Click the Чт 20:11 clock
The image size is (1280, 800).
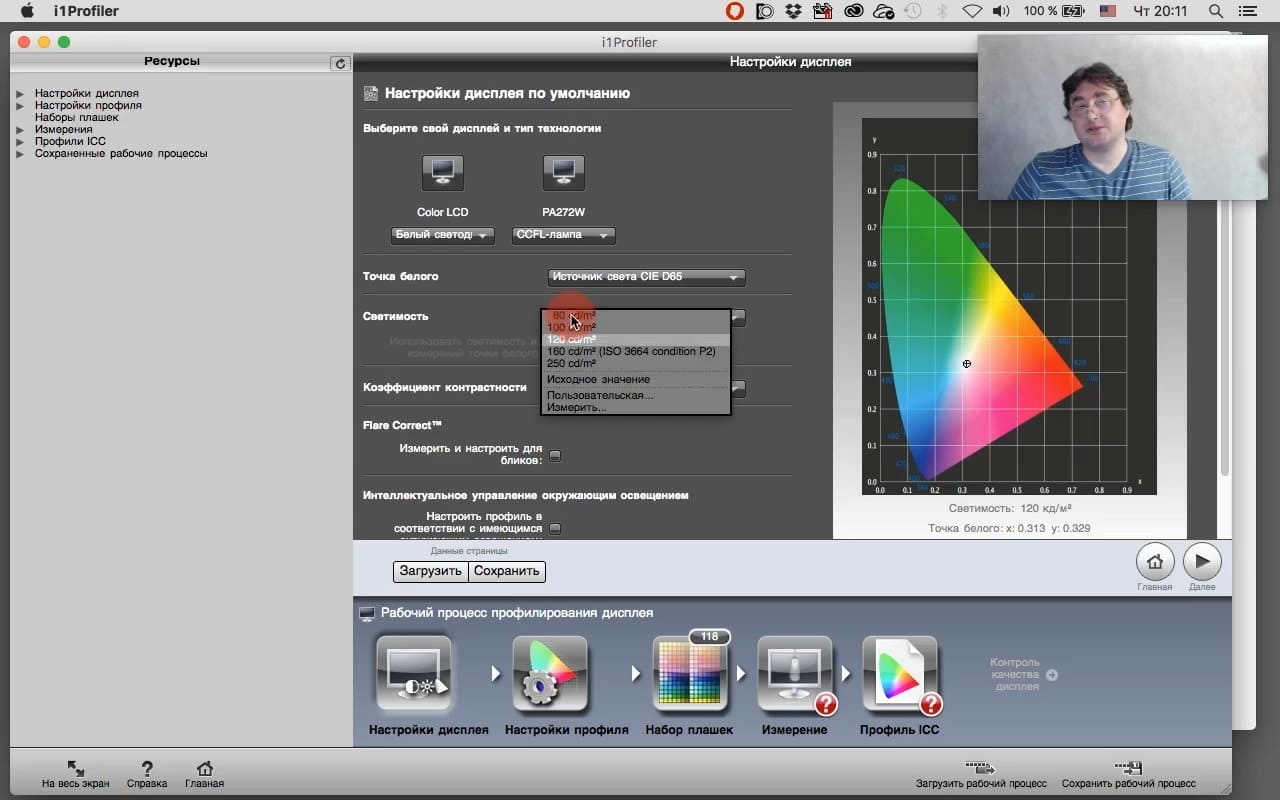[x=1159, y=11]
